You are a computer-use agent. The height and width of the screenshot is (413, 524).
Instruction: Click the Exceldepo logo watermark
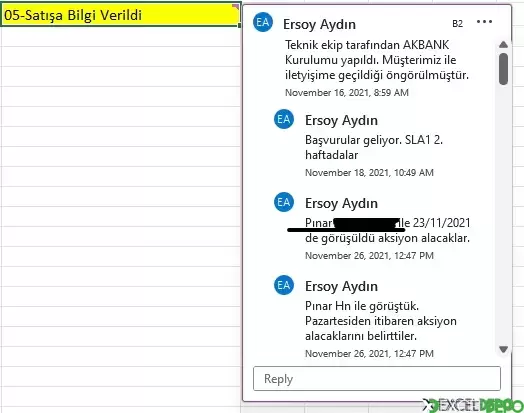pos(473,405)
